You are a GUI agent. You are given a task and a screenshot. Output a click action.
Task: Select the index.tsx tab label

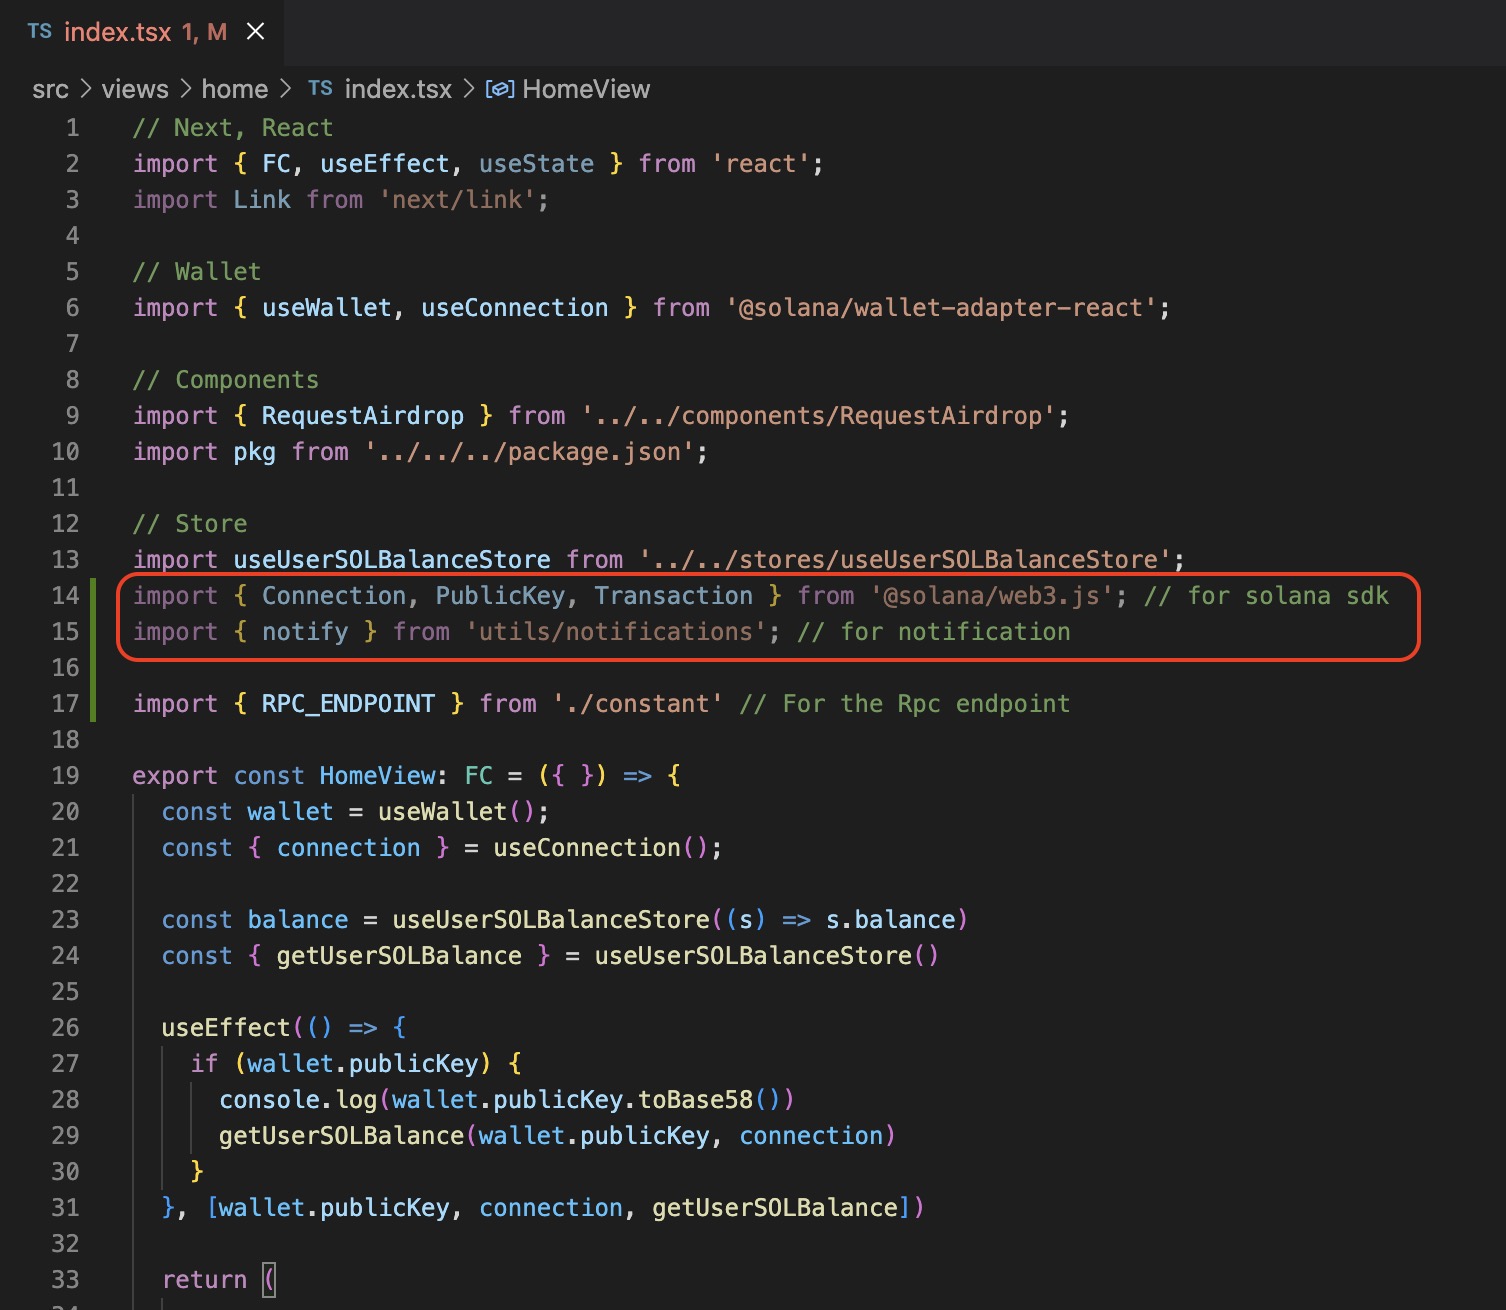coord(118,32)
